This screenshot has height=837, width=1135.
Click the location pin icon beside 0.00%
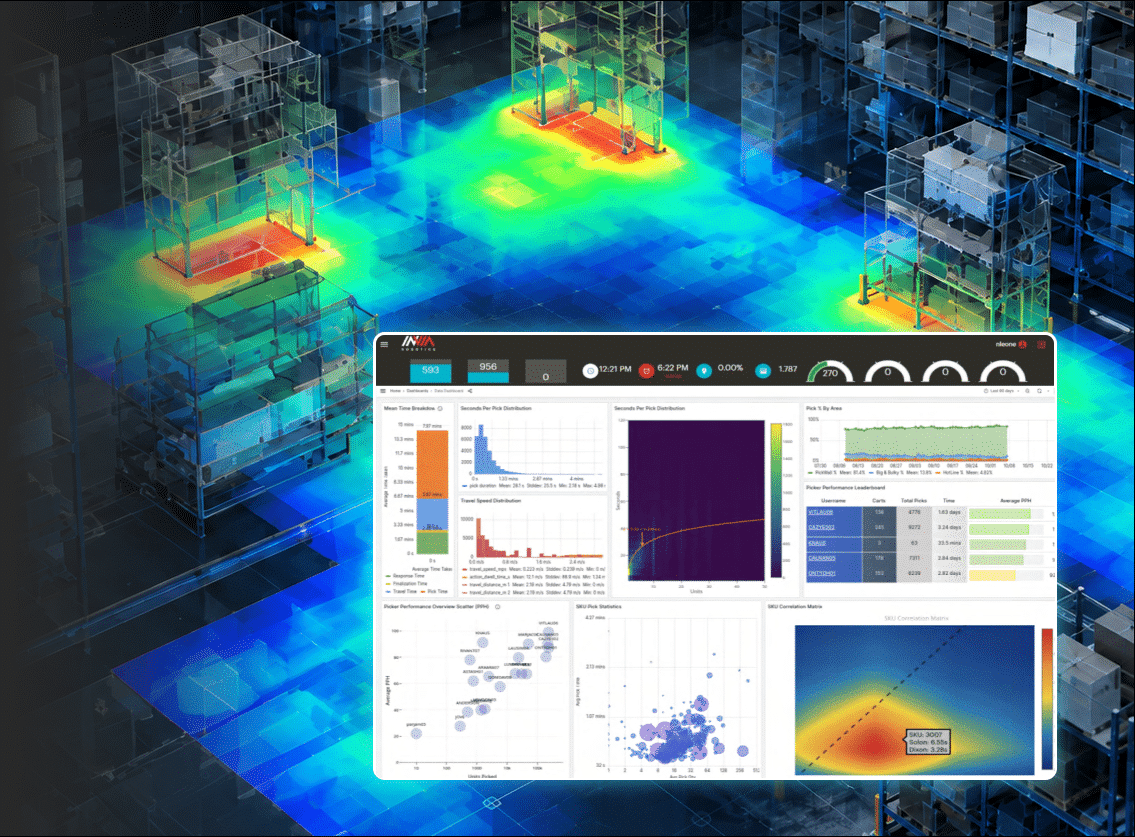(x=704, y=371)
